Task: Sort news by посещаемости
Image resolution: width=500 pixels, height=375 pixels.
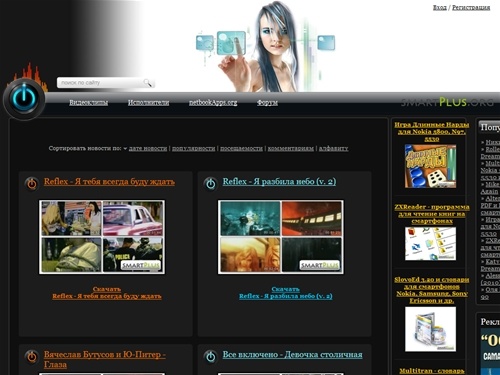Action: pyautogui.click(x=241, y=148)
